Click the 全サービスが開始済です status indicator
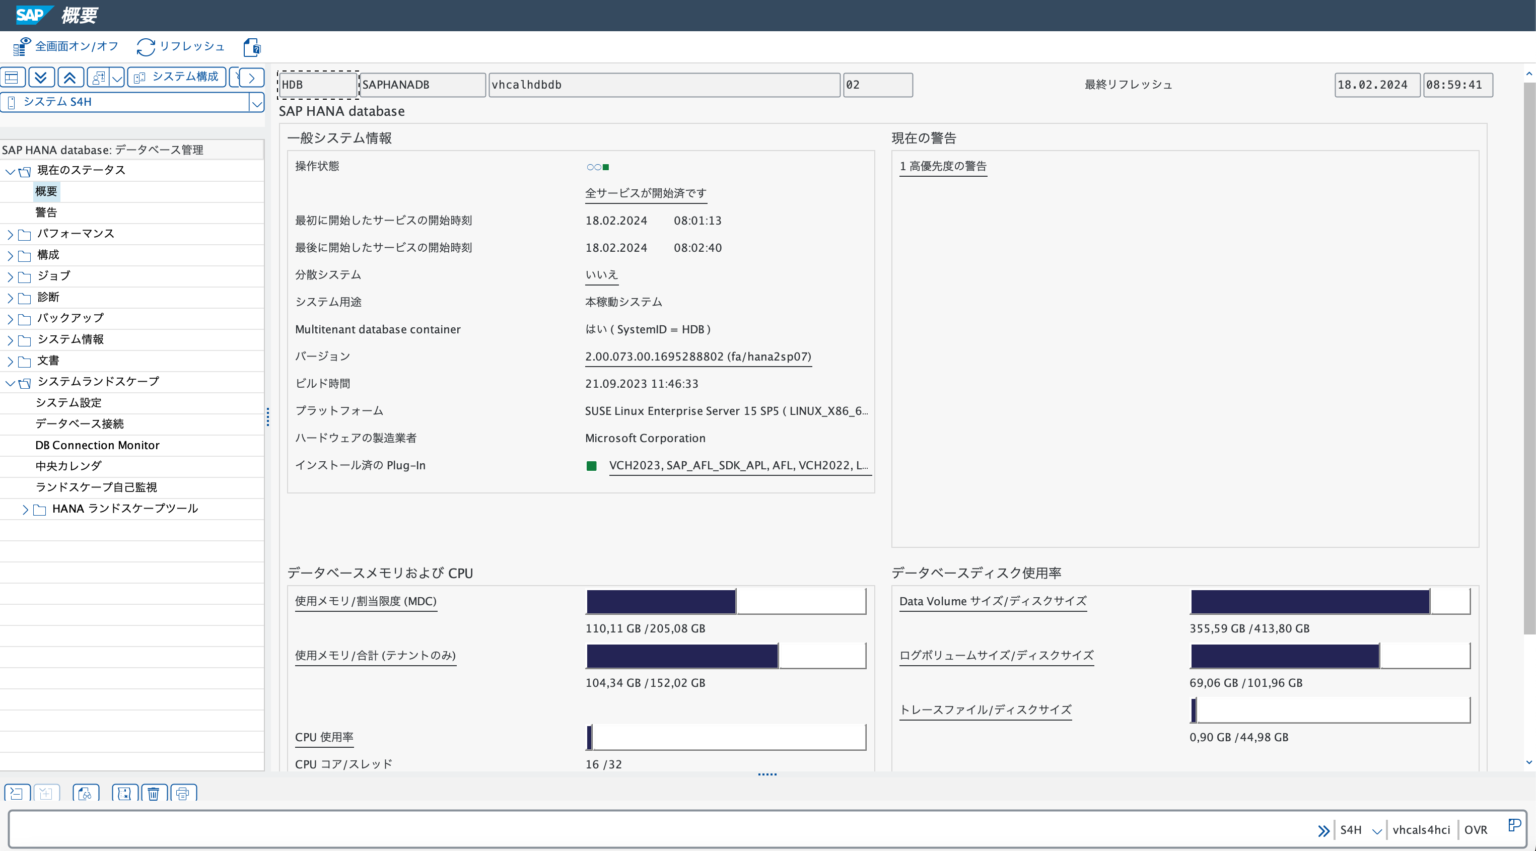 click(x=645, y=194)
